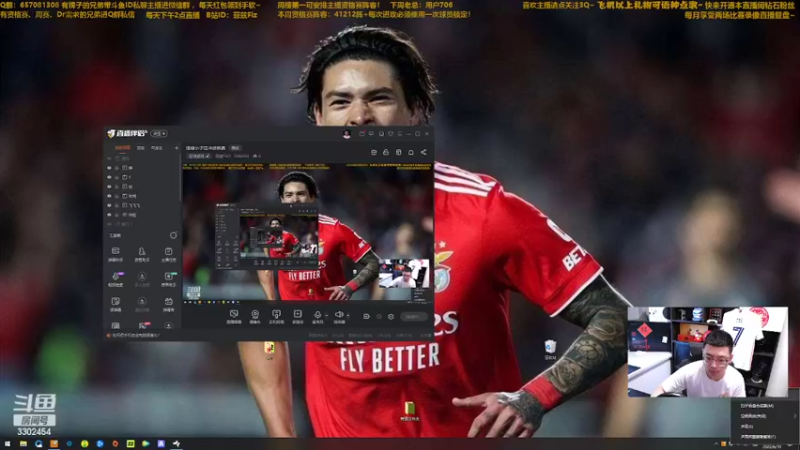The image size is (800, 450).
Task: Open the speaker dropdown arrow in the bottom toolbar
Action: (x=347, y=315)
